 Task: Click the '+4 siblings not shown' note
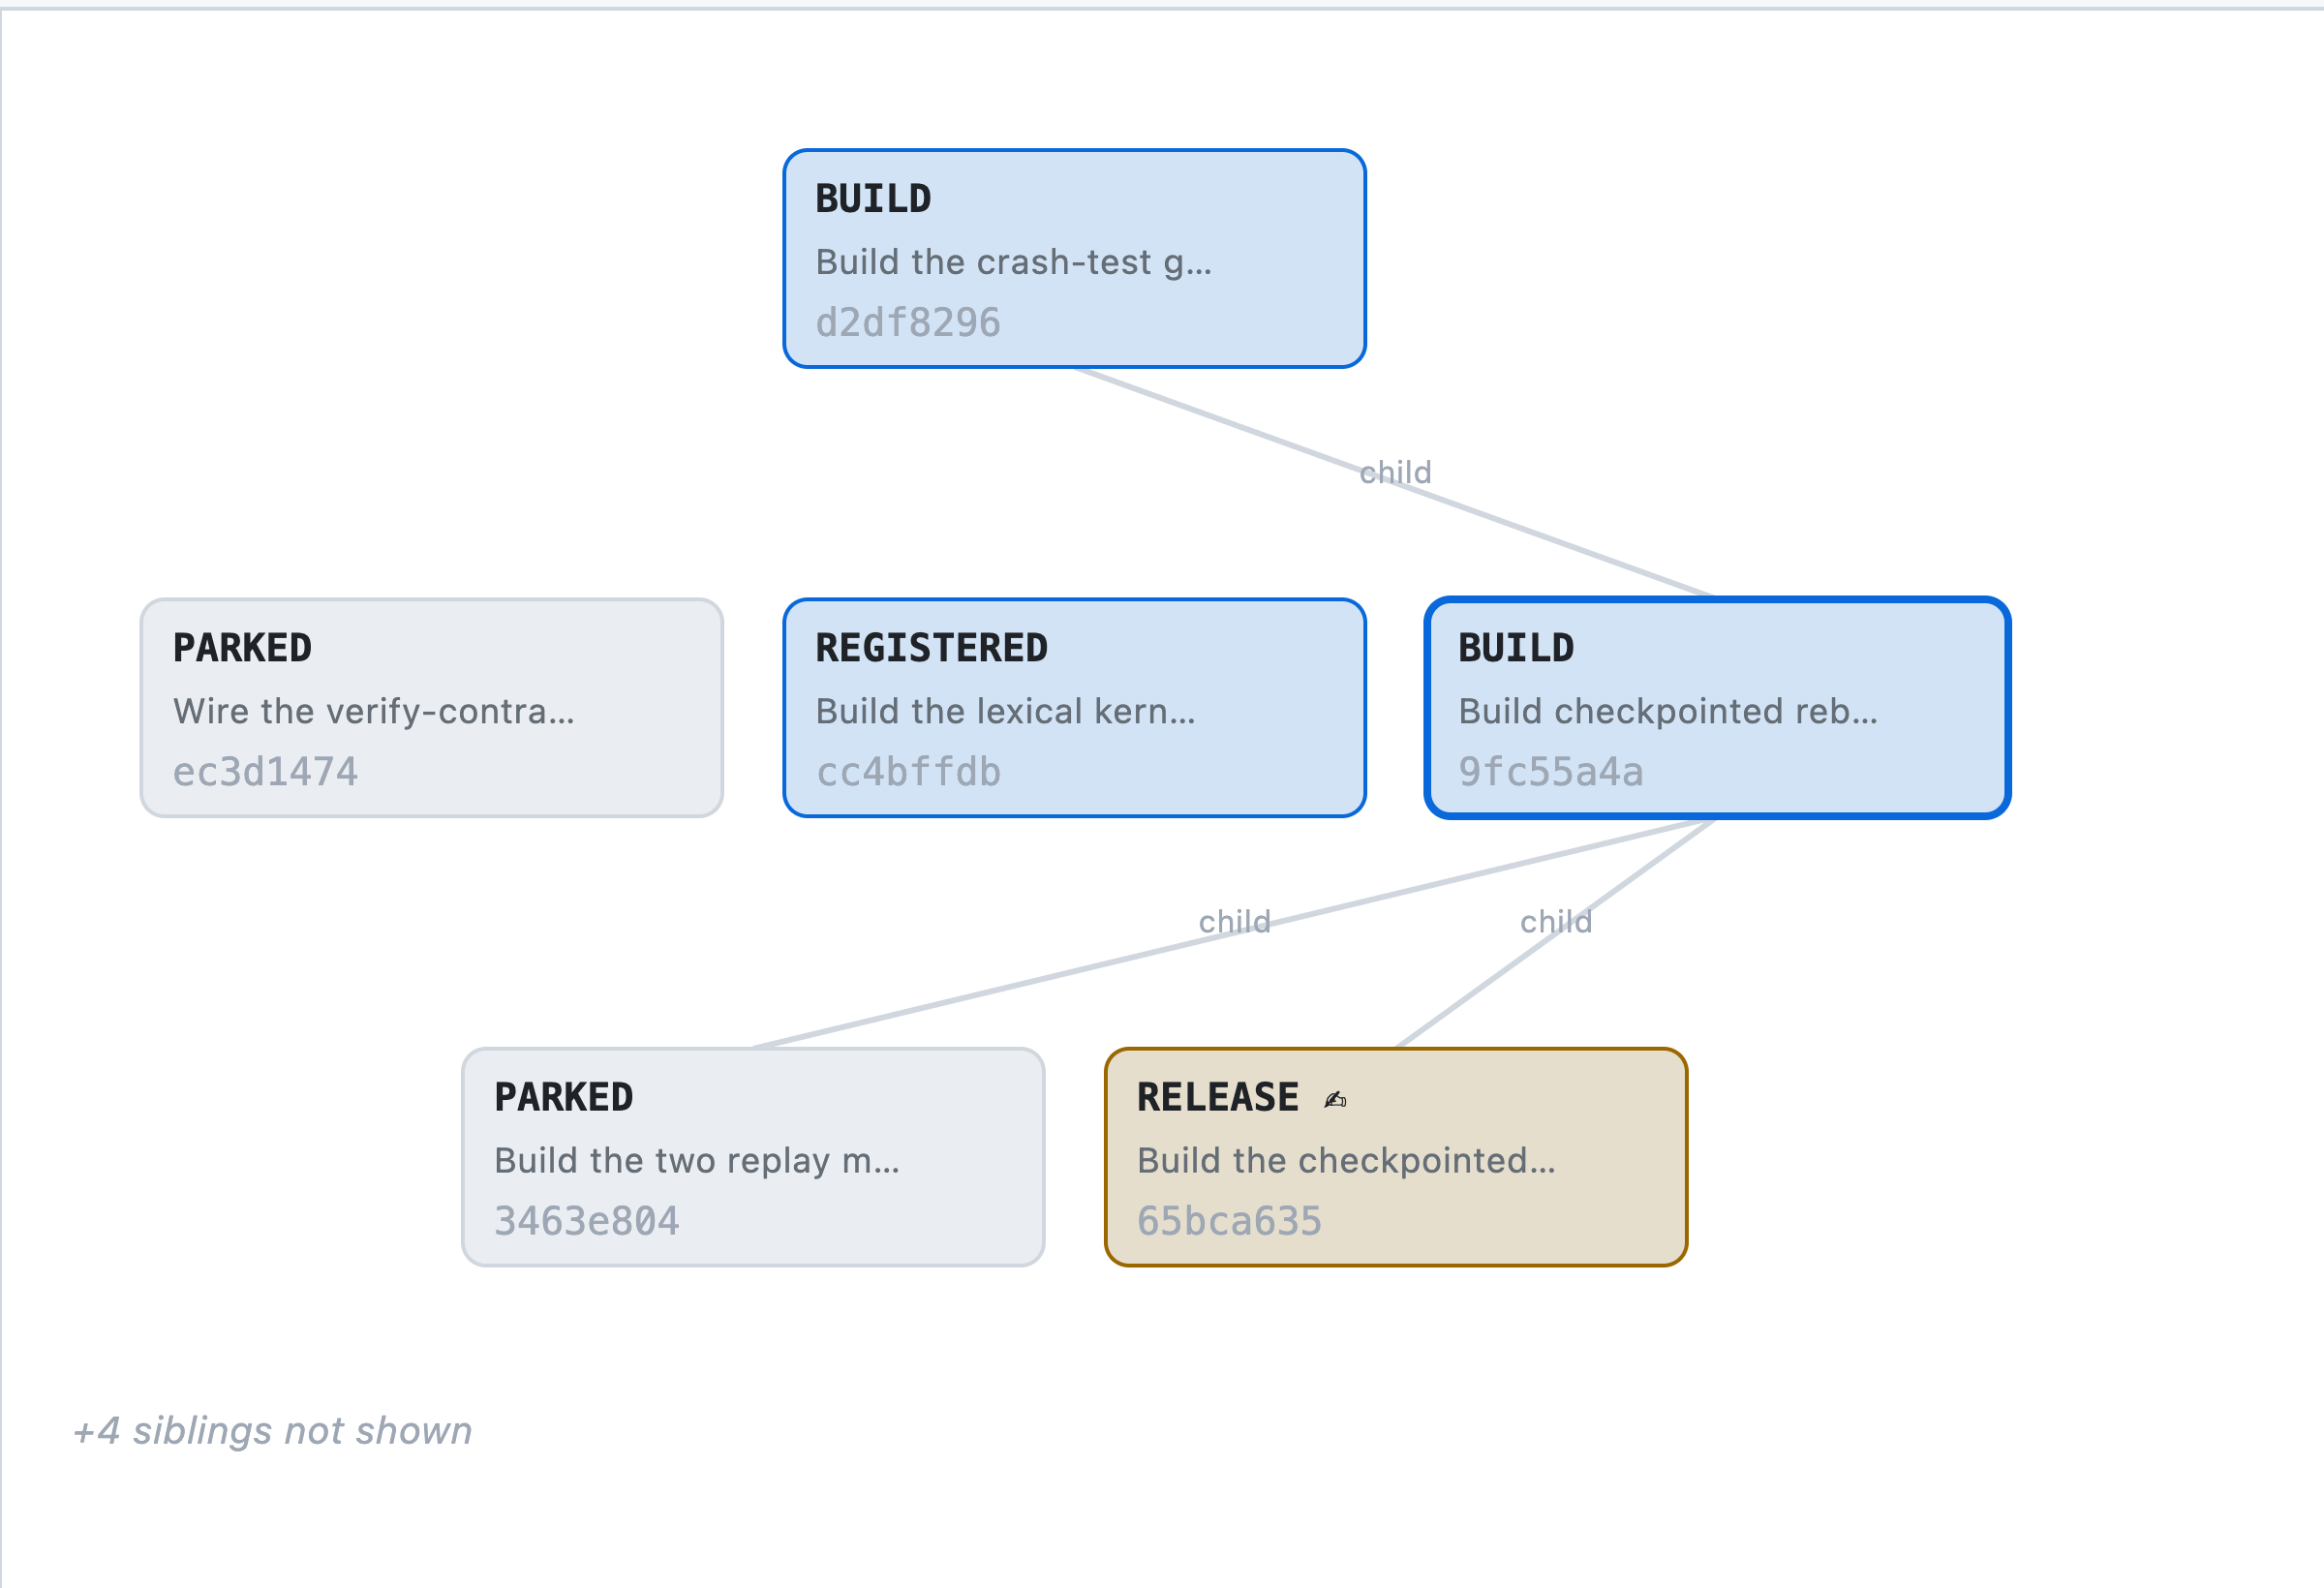coord(272,1430)
